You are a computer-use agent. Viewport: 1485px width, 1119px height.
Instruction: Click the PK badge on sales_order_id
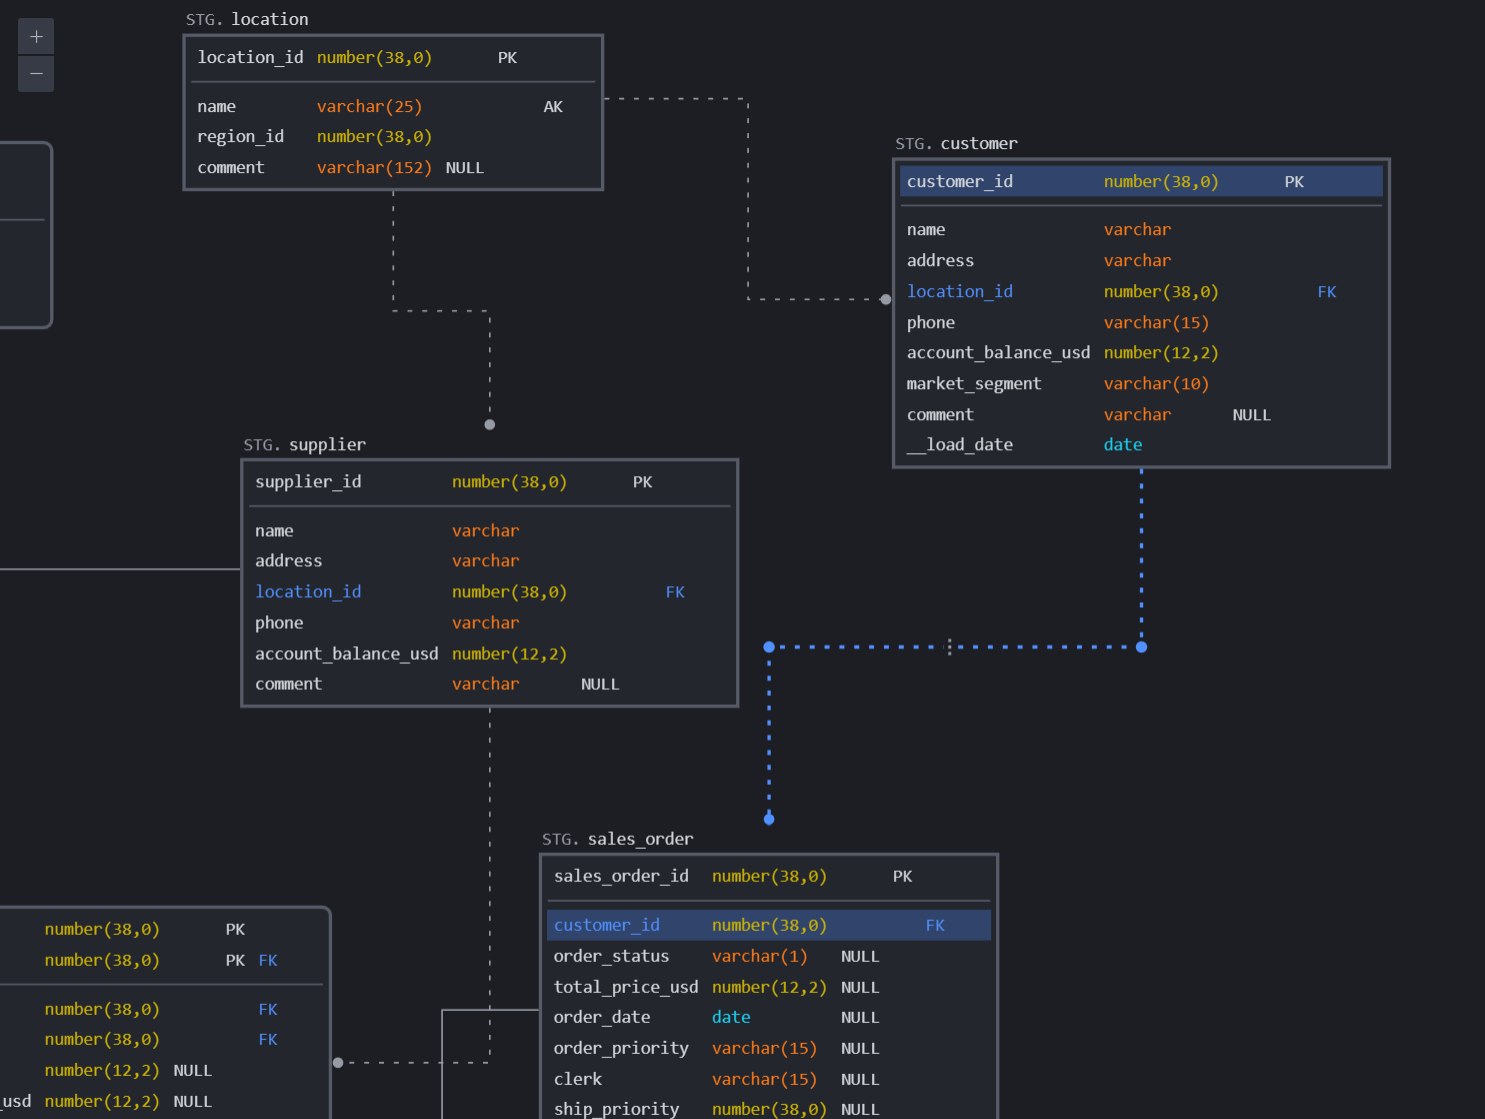point(902,876)
